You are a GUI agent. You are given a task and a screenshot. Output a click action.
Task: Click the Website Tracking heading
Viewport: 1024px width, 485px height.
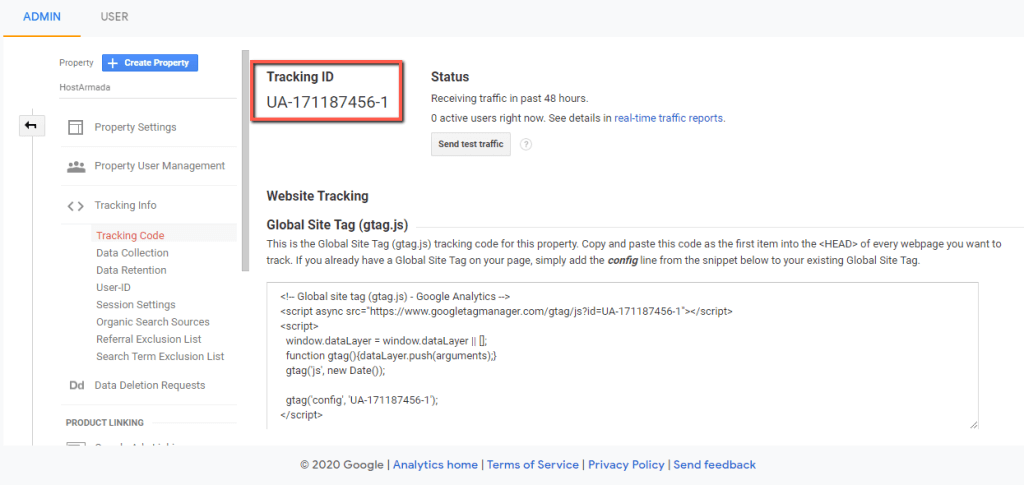[x=317, y=196]
